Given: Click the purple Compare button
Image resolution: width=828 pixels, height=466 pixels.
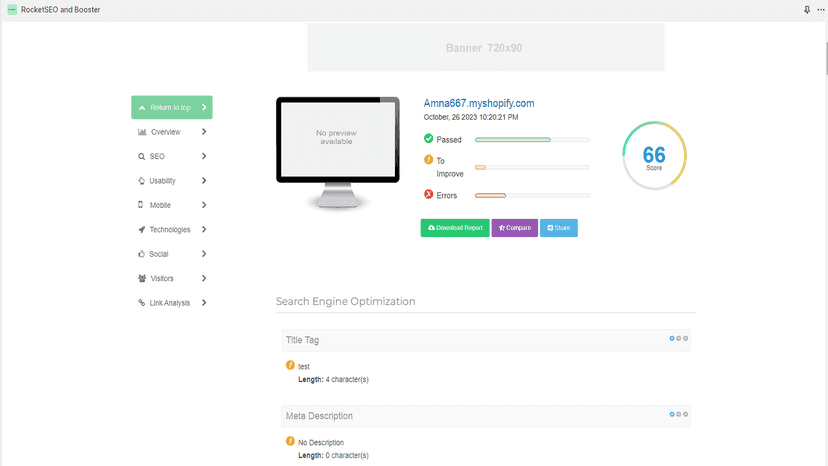Looking at the screenshot, I should pyautogui.click(x=515, y=228).
